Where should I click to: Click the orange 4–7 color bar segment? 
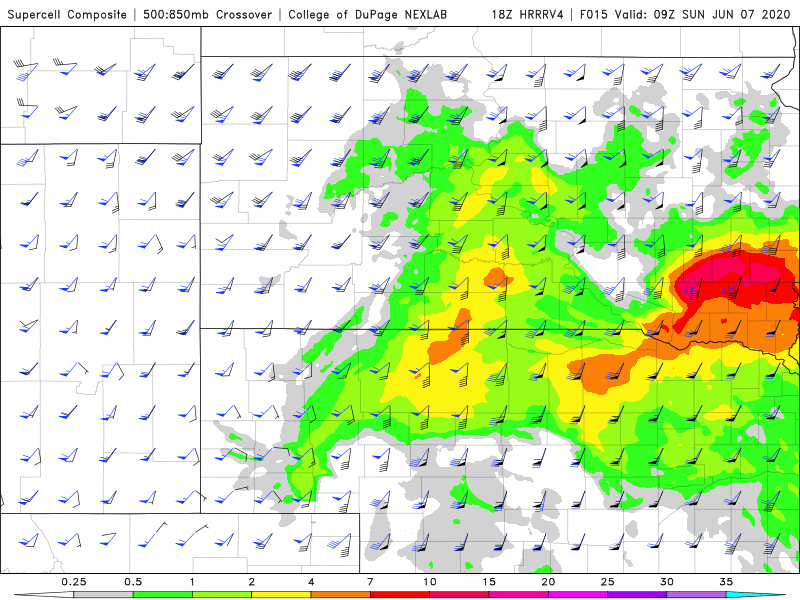coord(341,595)
